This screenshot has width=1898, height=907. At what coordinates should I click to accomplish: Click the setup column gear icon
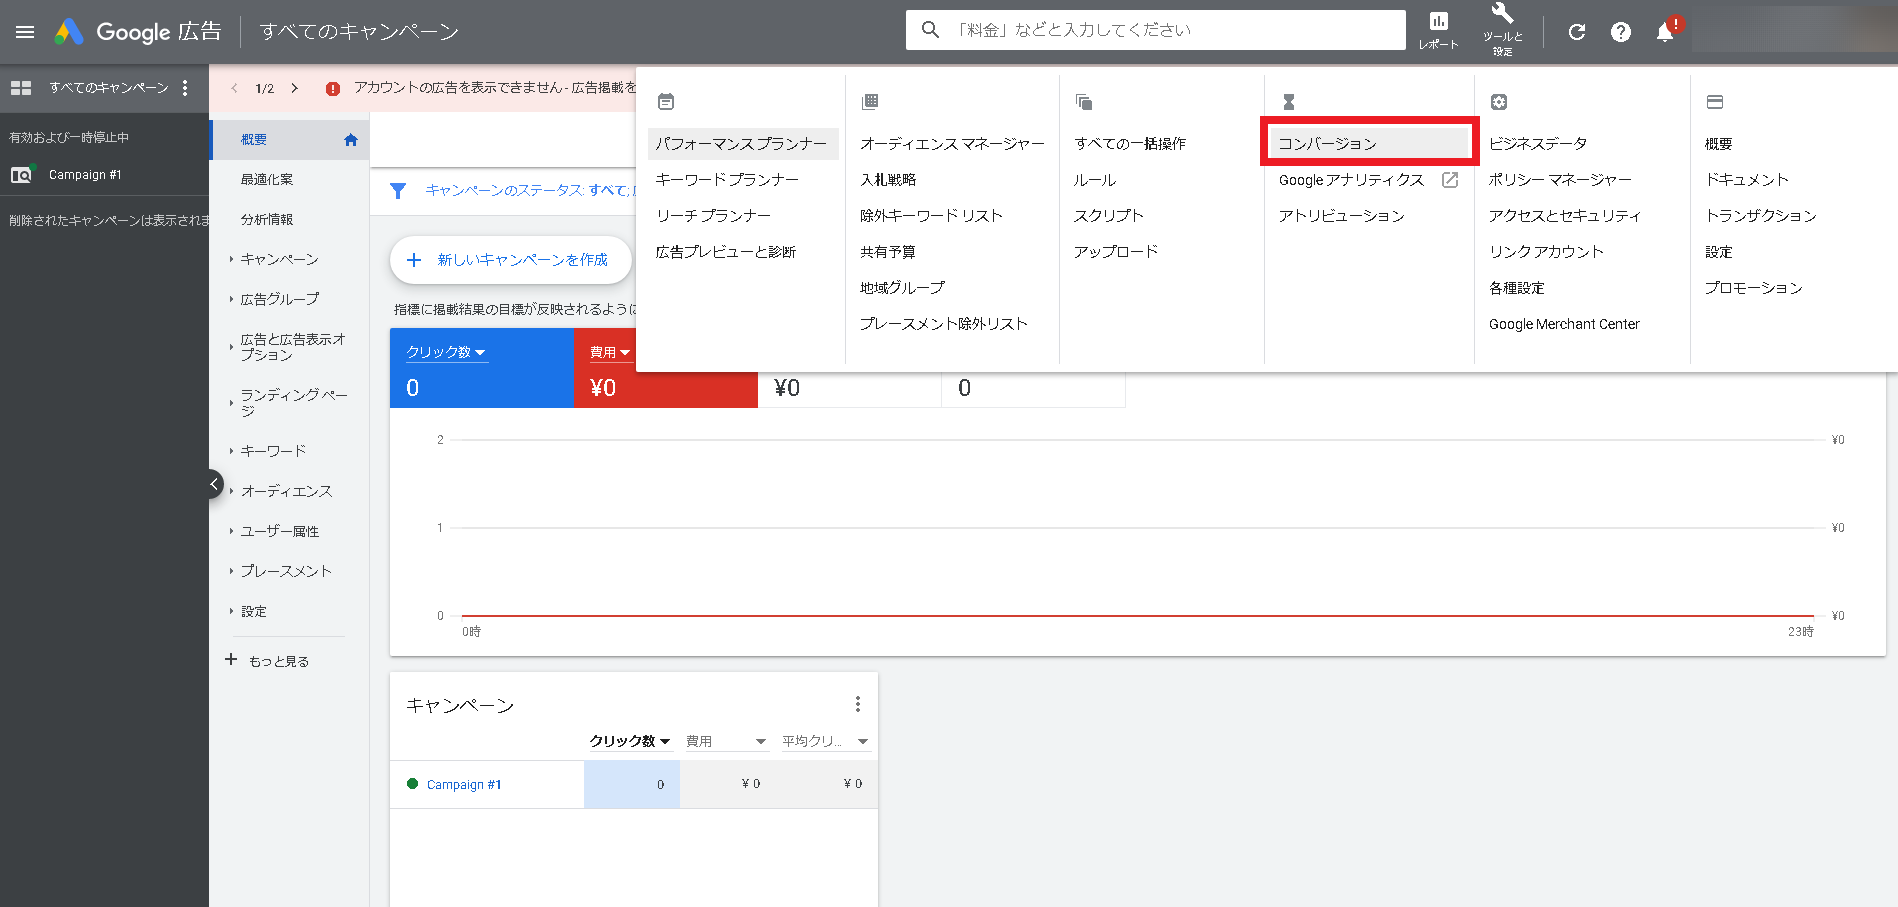click(x=1499, y=102)
